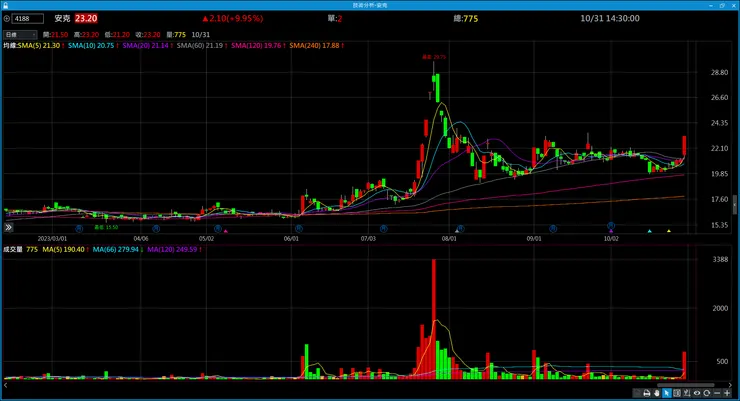Image resolution: width=740 pixels, height=401 pixels.
Task: Click the stock name 安克
Action: point(62,18)
